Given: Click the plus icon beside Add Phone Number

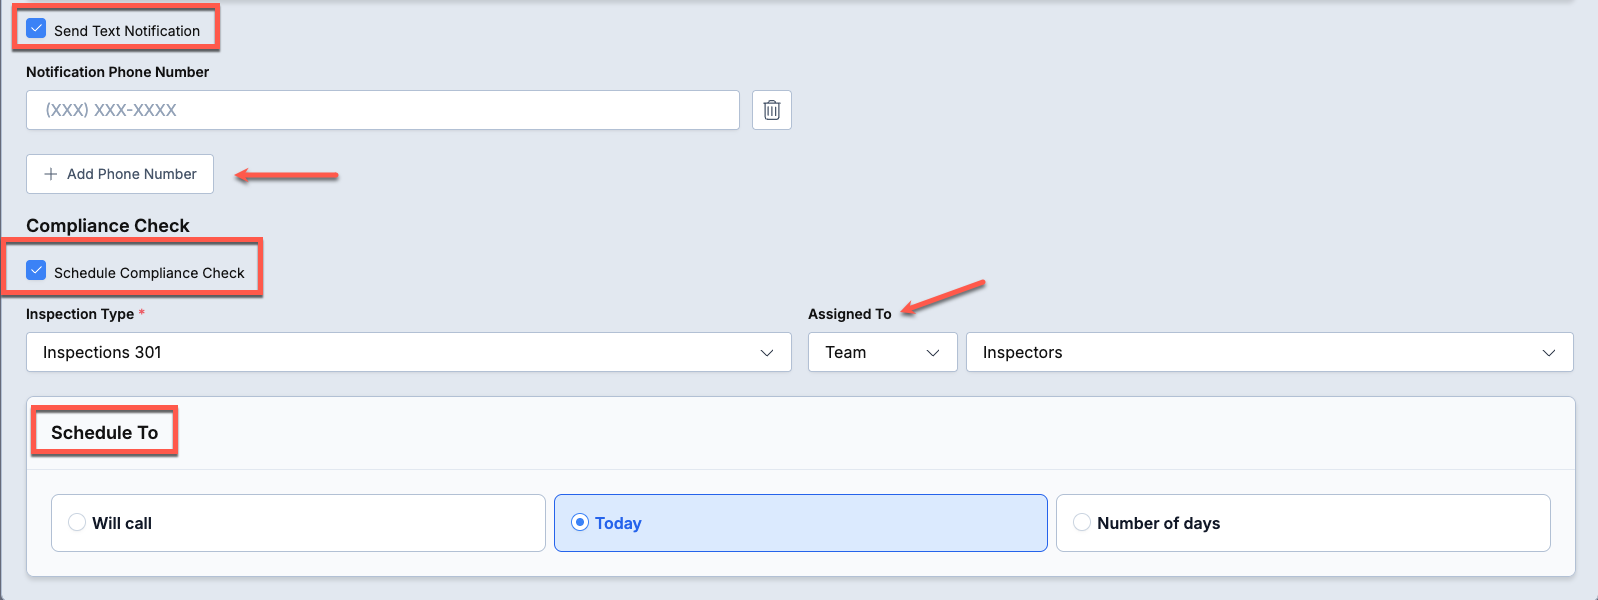Looking at the screenshot, I should (x=51, y=174).
